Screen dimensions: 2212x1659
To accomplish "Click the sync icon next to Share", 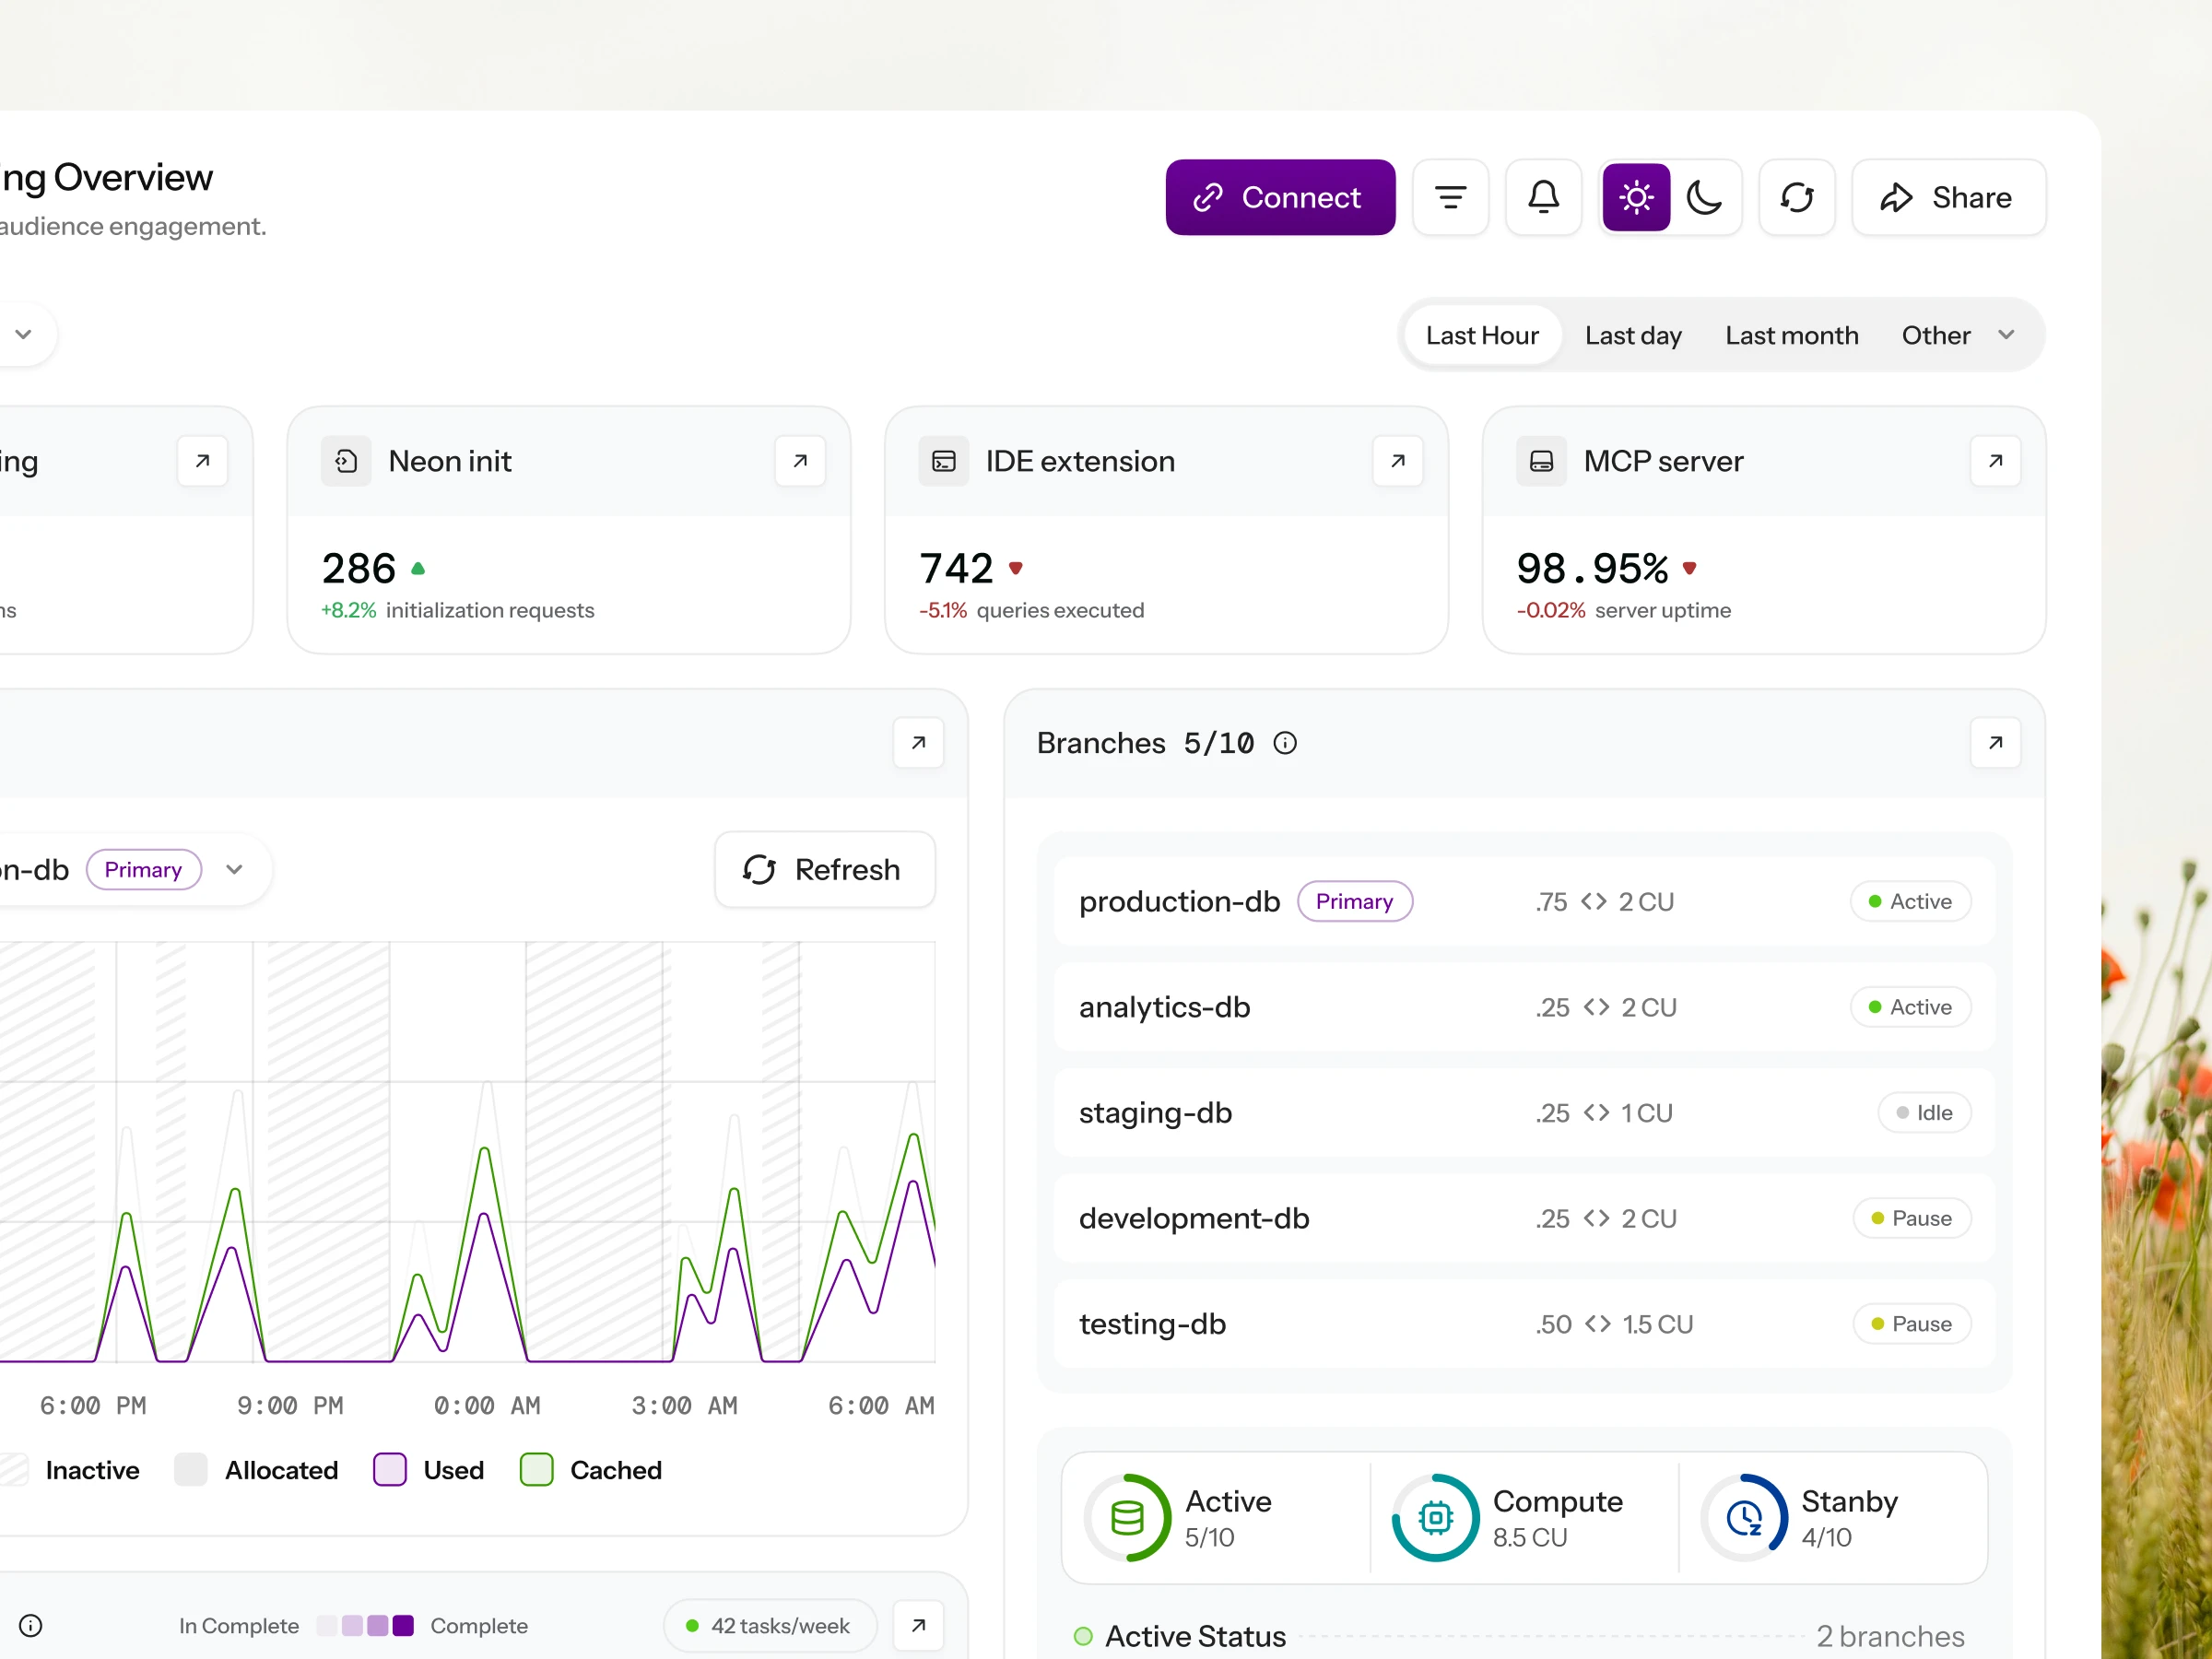I will pyautogui.click(x=1796, y=197).
